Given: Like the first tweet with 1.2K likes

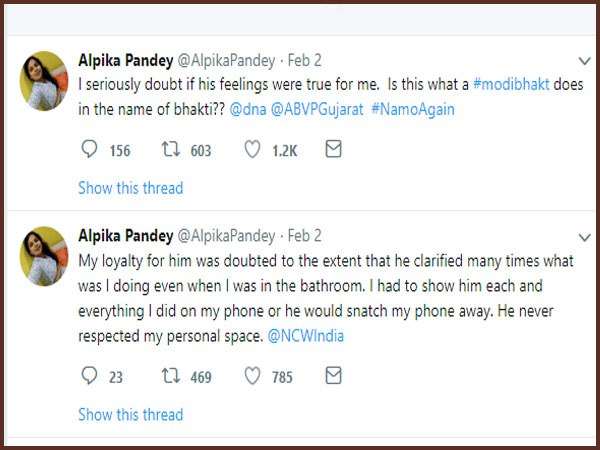Looking at the screenshot, I should tap(254, 150).
